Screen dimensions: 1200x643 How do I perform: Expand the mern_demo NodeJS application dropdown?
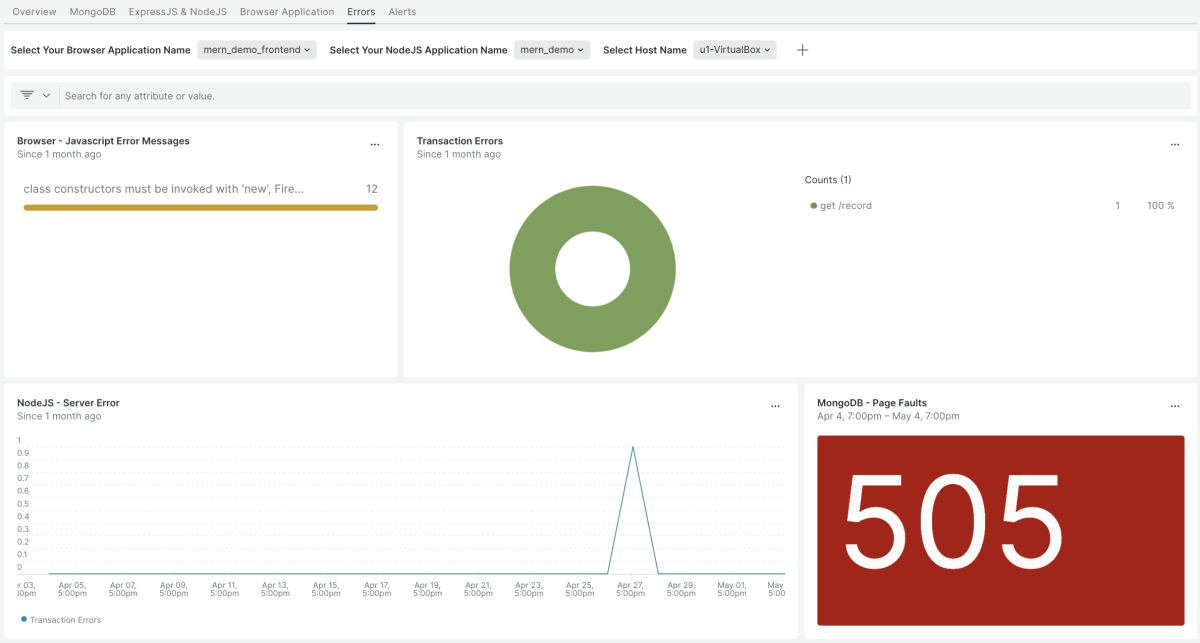[552, 50]
